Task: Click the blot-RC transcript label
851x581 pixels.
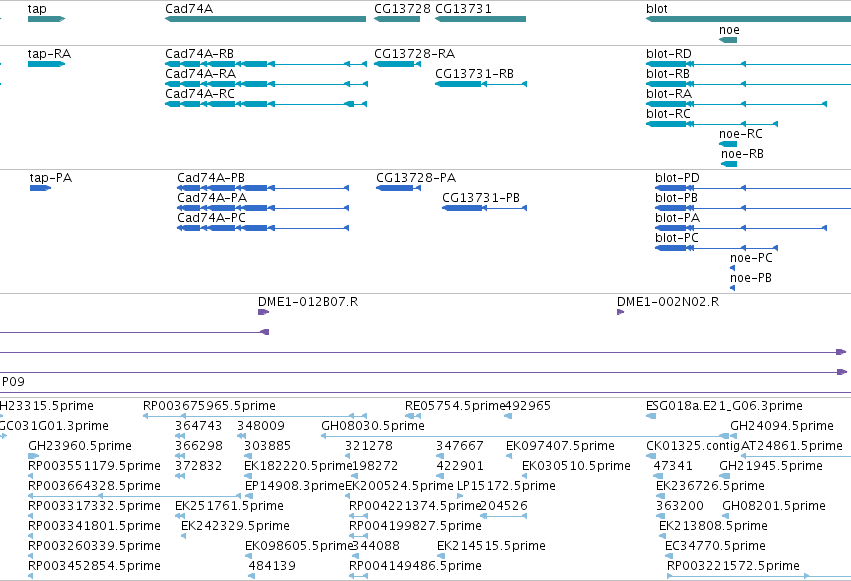Action: tap(668, 114)
